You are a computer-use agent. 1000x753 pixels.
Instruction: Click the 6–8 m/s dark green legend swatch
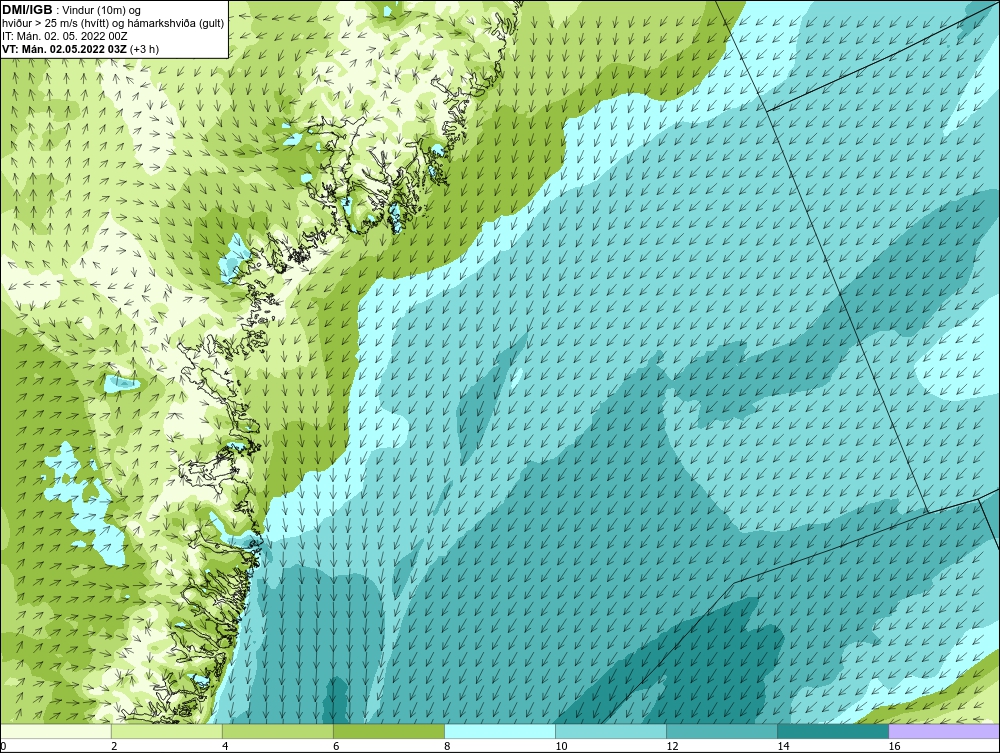389,731
